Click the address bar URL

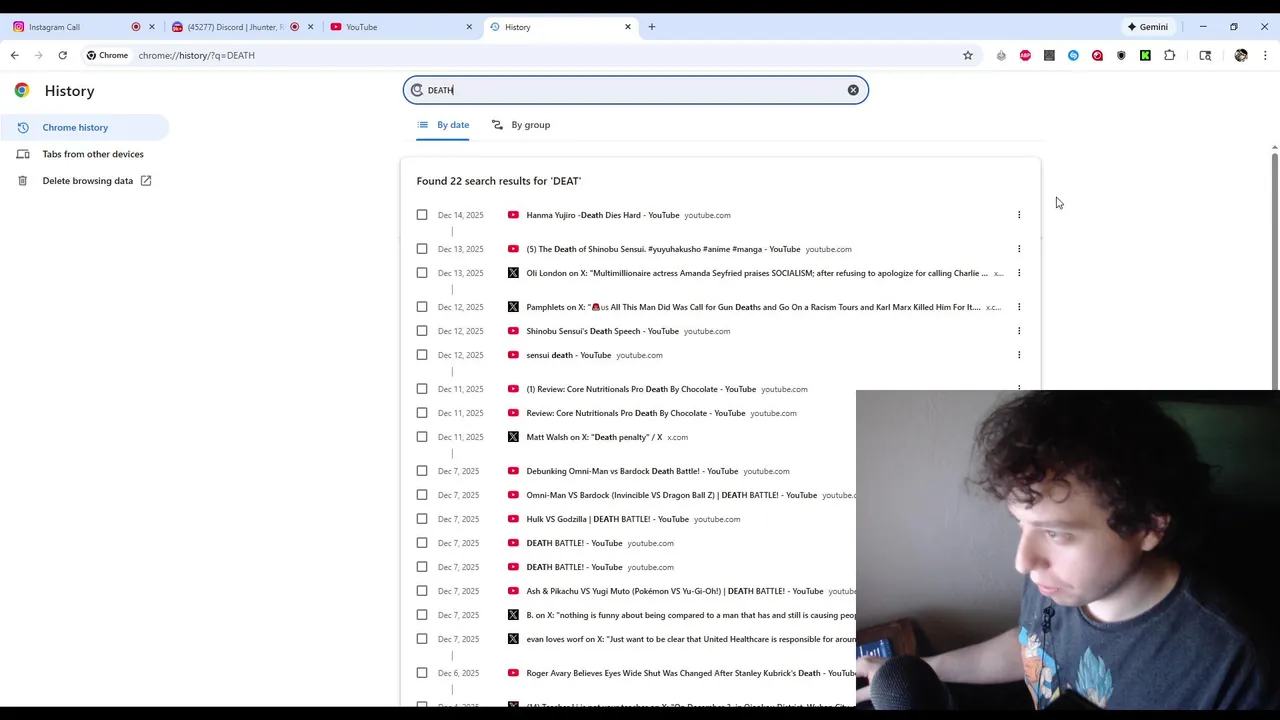point(196,55)
